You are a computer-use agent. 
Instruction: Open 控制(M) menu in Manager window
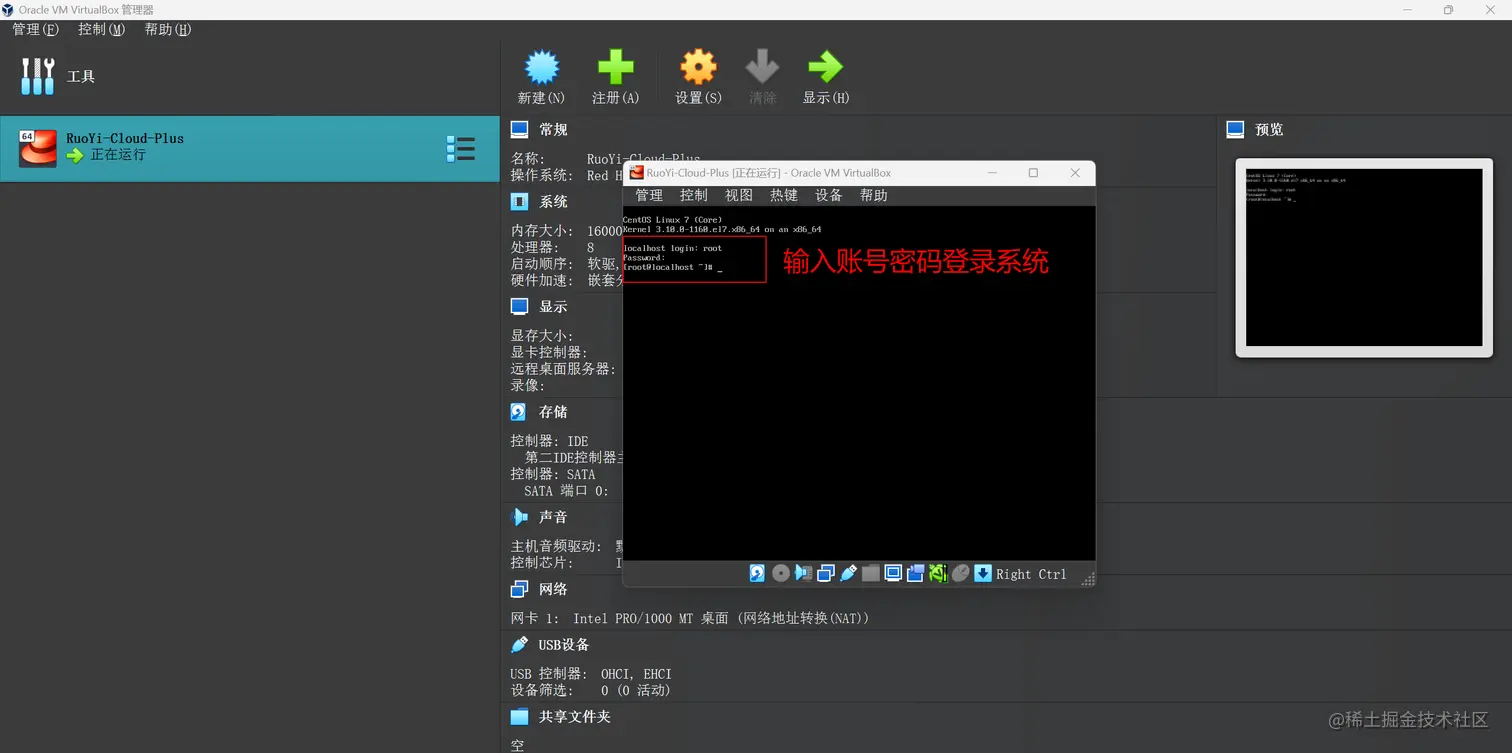coord(101,29)
